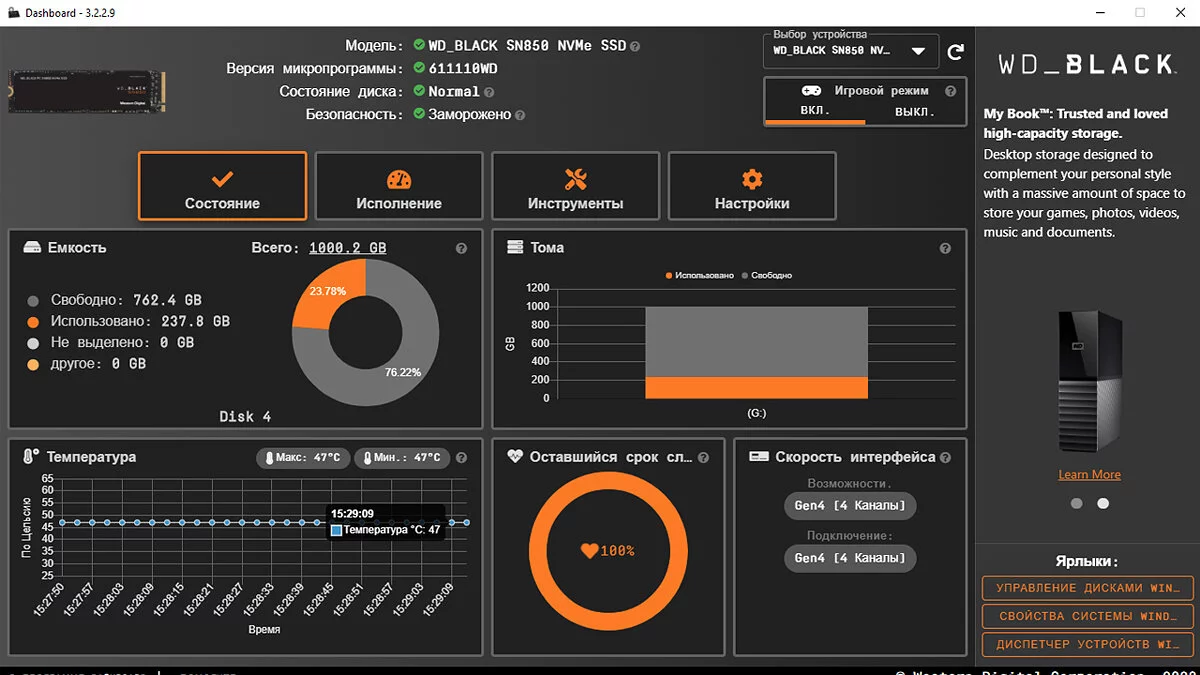
Task: Click help icon next to Состояние диска Normal
Action: (x=489, y=92)
